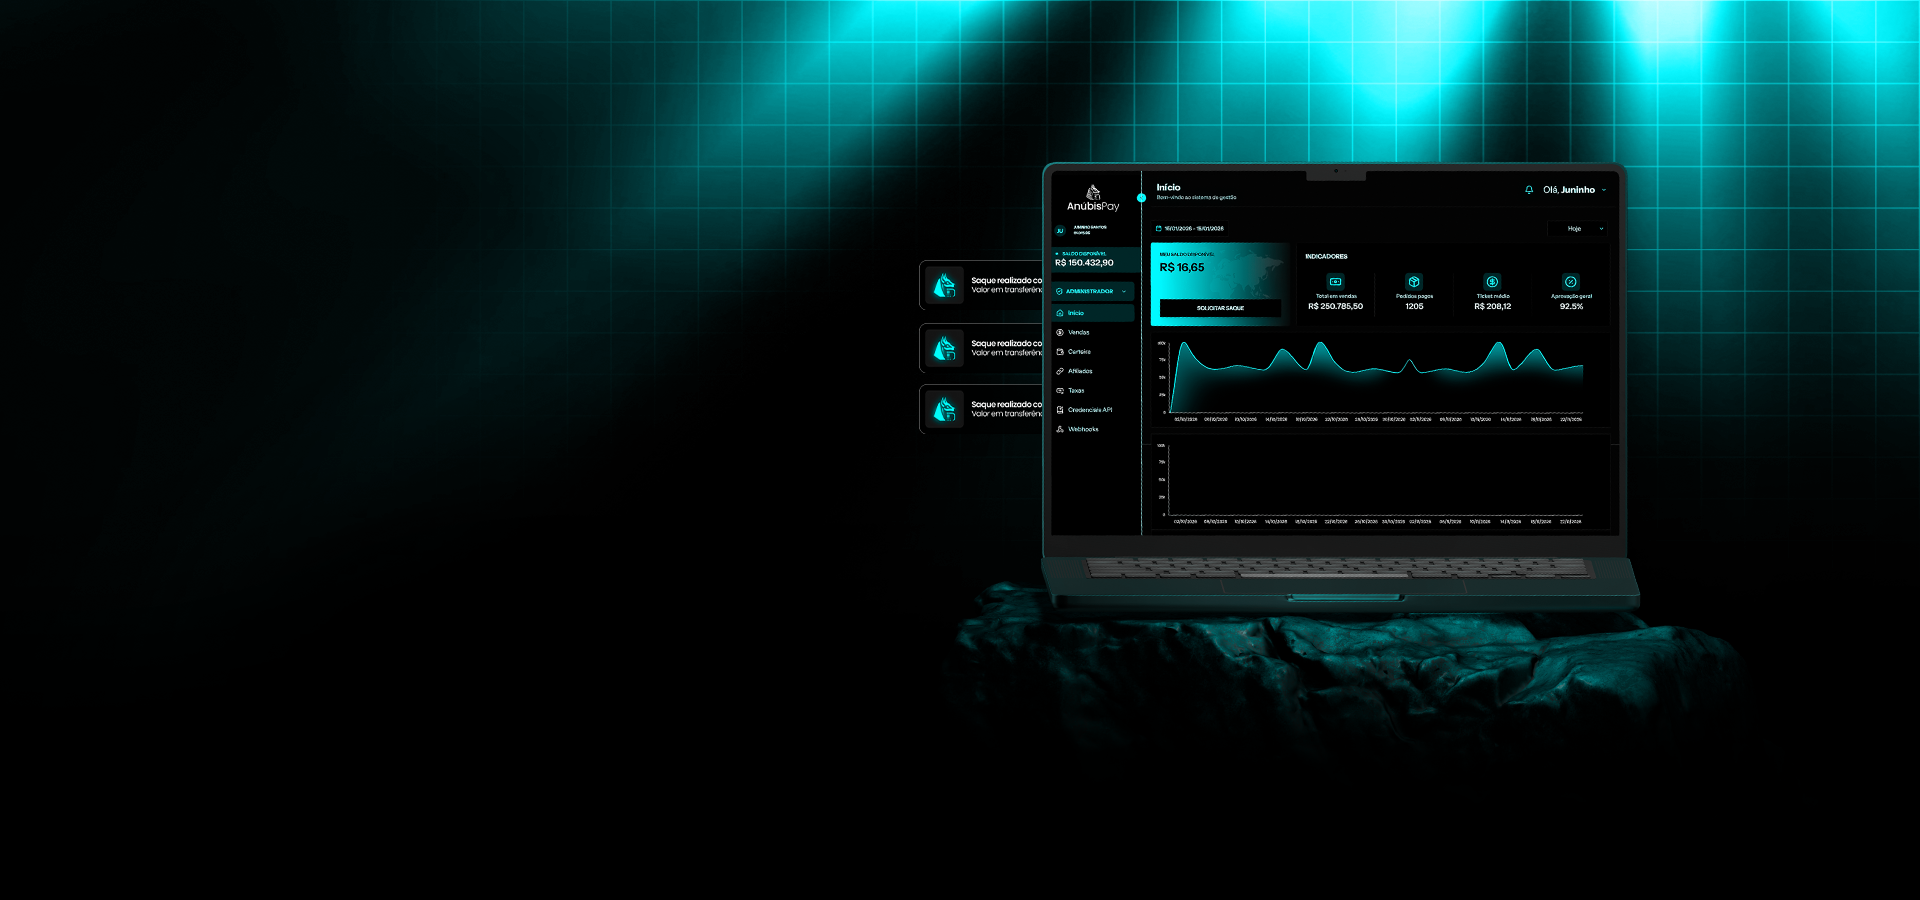
Task: Click the AnúbisPay logo
Action: (1093, 198)
